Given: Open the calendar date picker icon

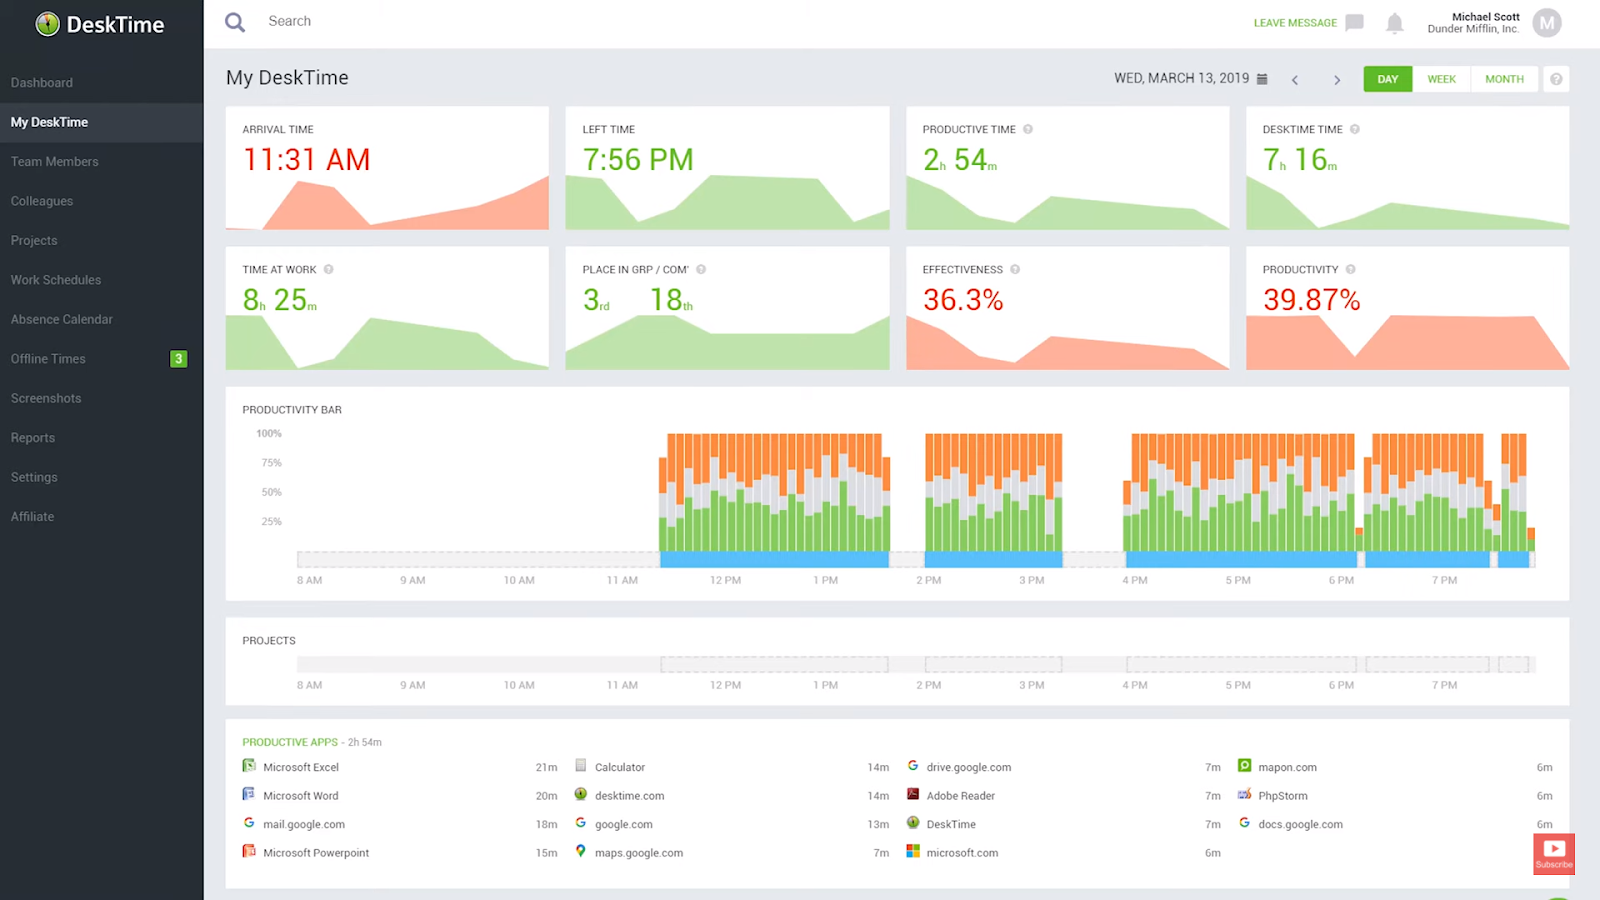Looking at the screenshot, I should [x=1262, y=79].
